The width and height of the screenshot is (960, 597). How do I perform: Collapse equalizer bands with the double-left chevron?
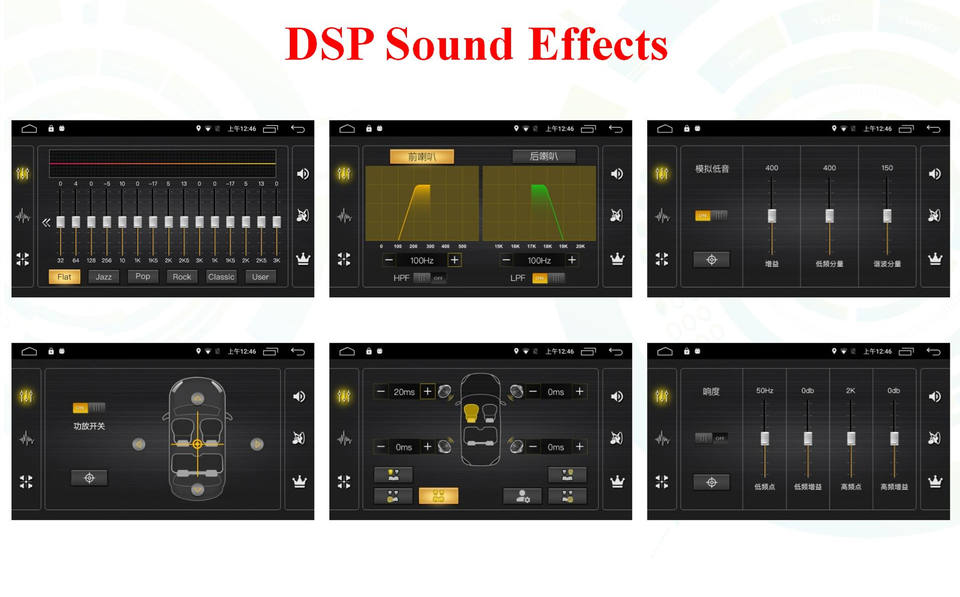point(46,222)
